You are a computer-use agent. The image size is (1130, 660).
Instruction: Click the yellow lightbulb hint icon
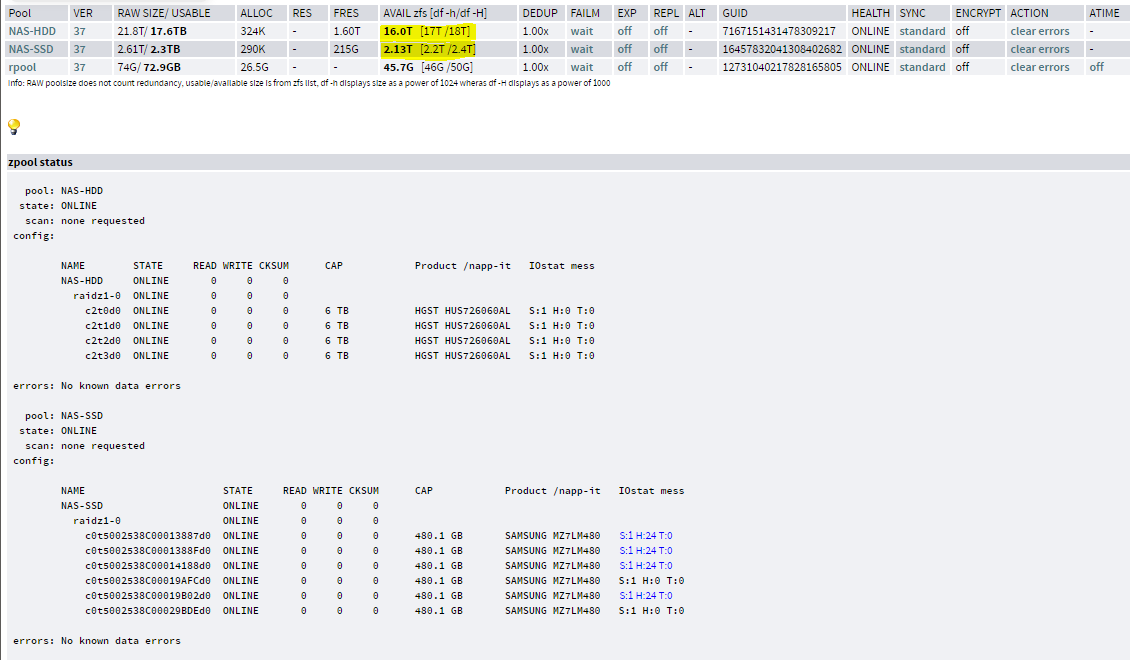pyautogui.click(x=14, y=127)
